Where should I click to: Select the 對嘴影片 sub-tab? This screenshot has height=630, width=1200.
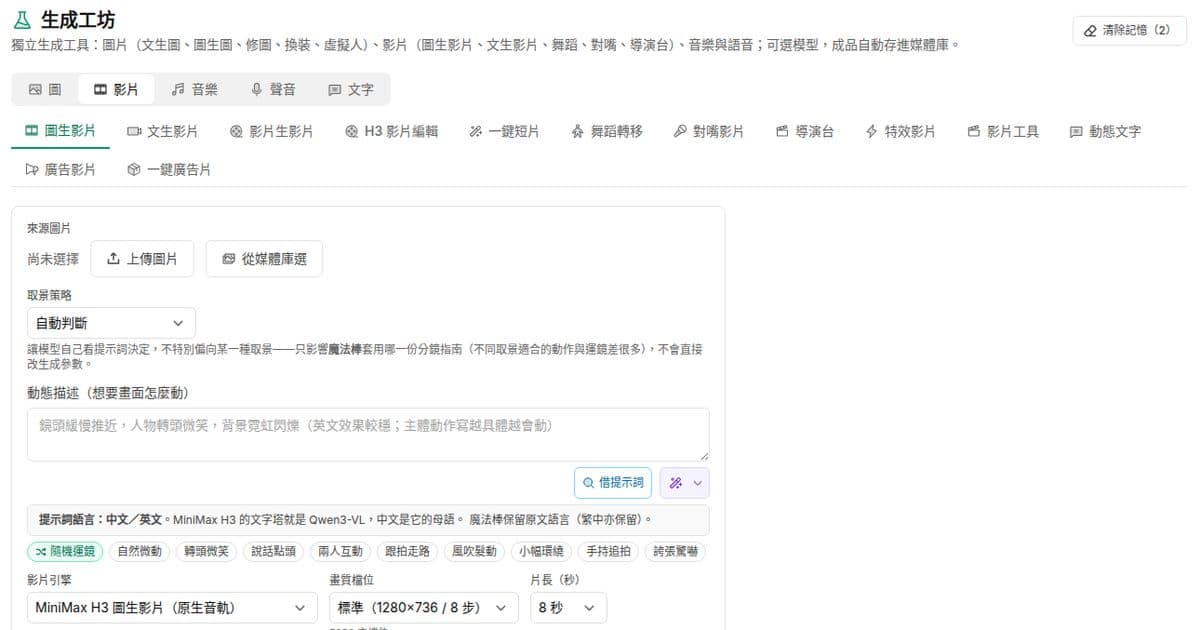click(x=709, y=131)
